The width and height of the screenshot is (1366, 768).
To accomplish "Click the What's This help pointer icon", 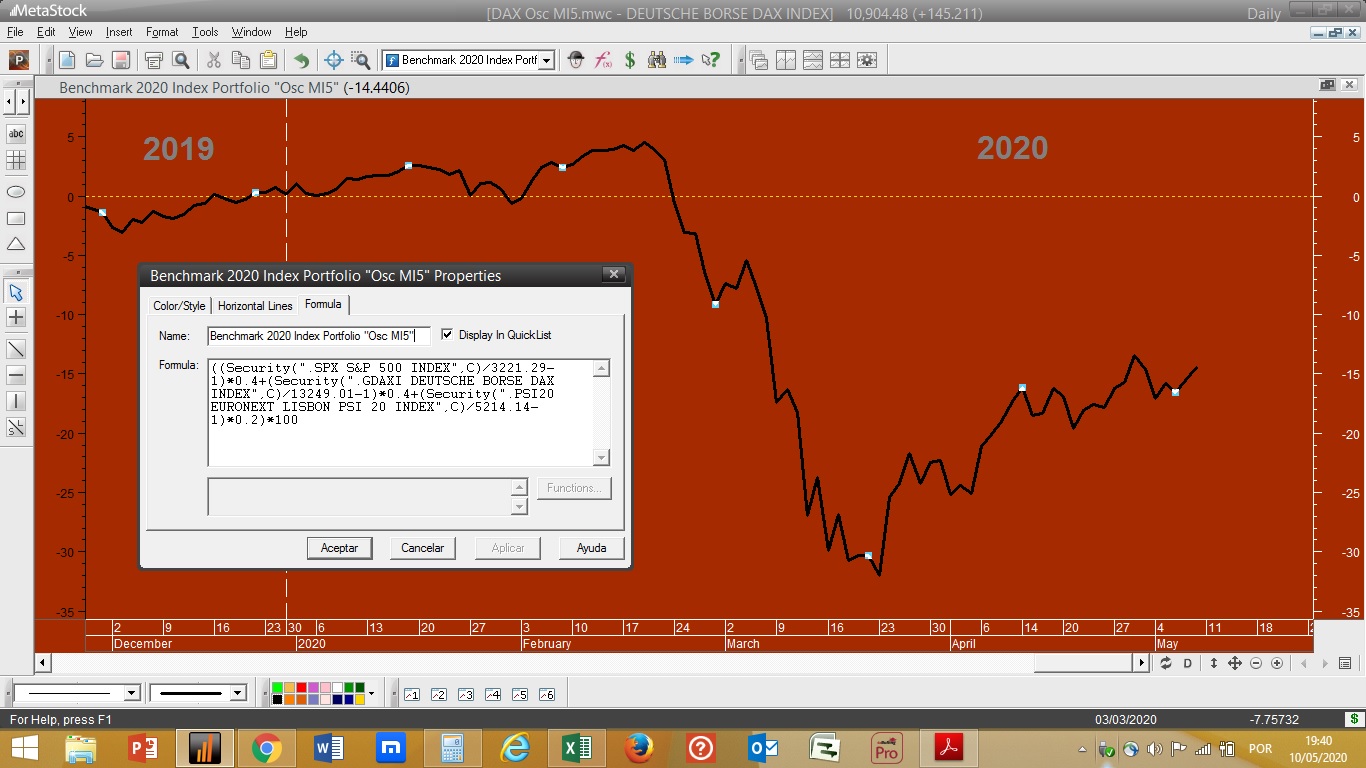I will coord(711,60).
